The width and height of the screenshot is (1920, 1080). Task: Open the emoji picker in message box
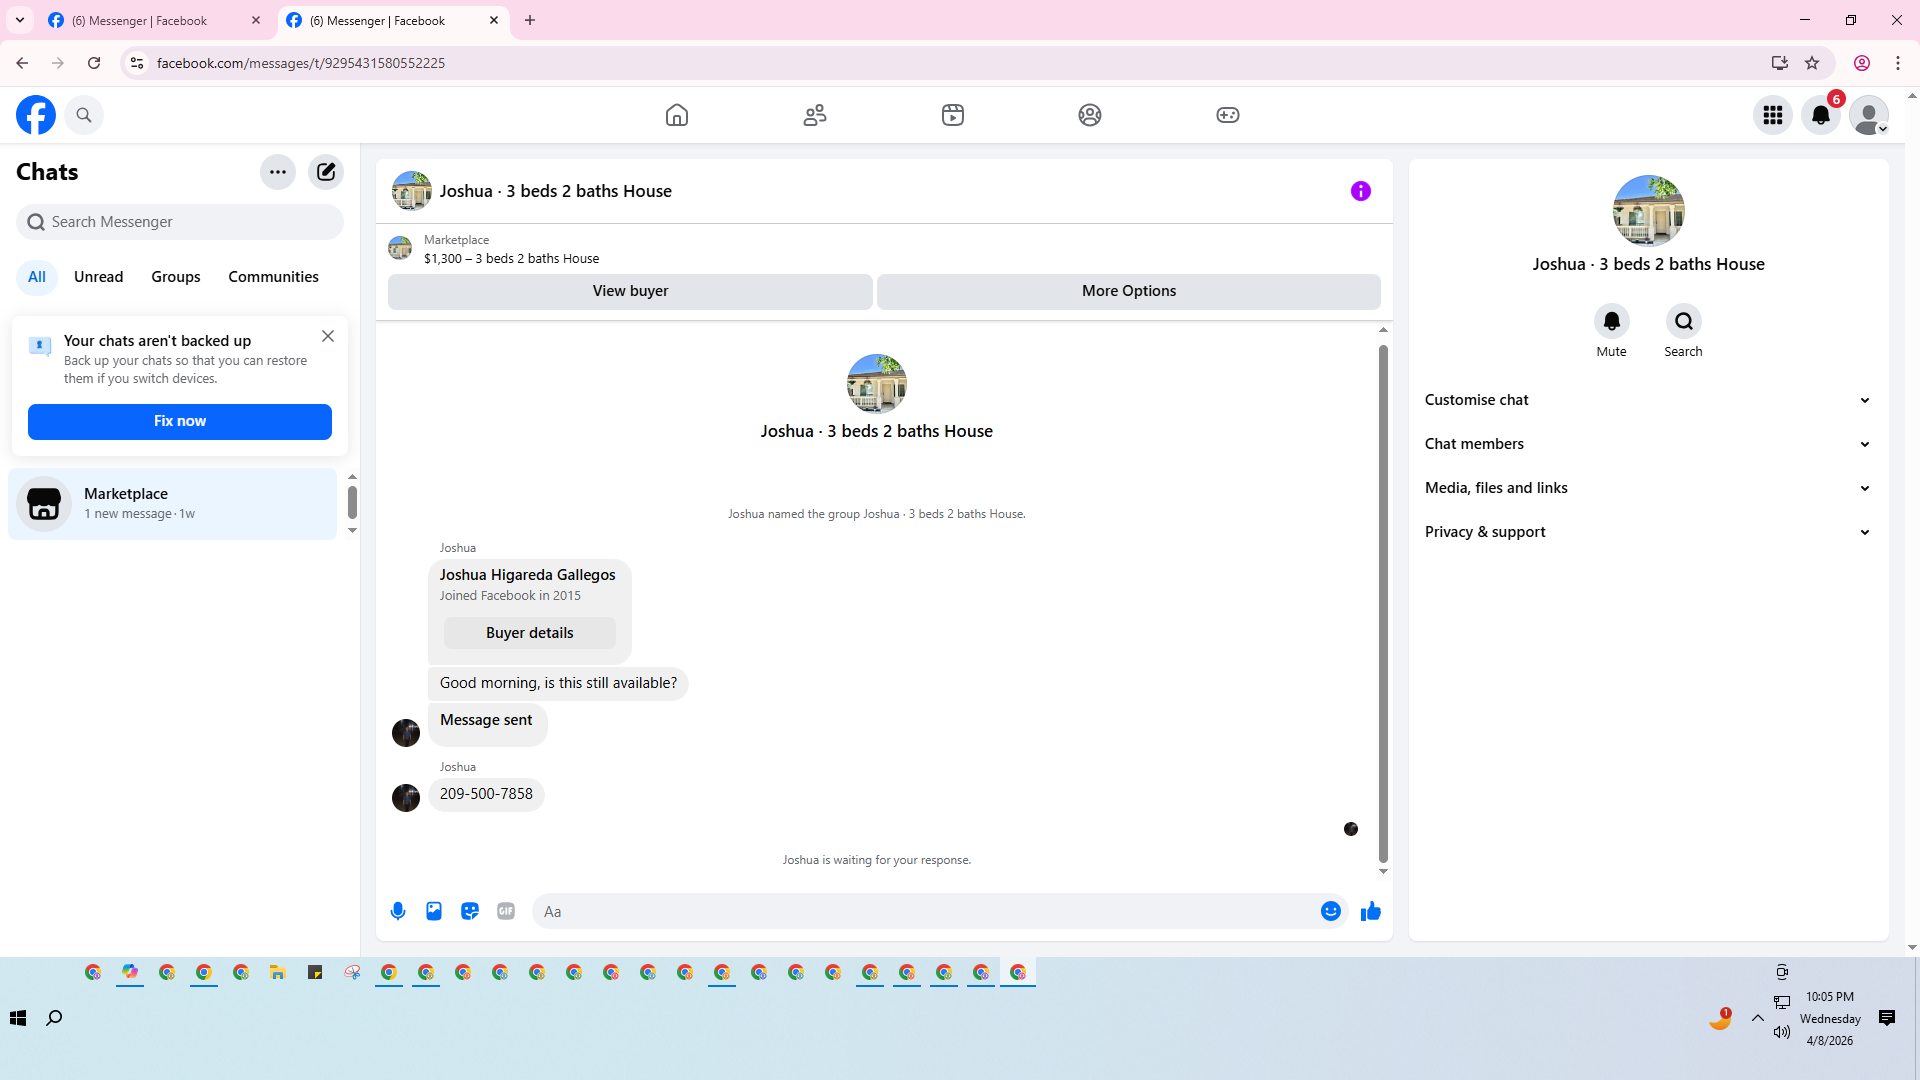click(x=1330, y=911)
